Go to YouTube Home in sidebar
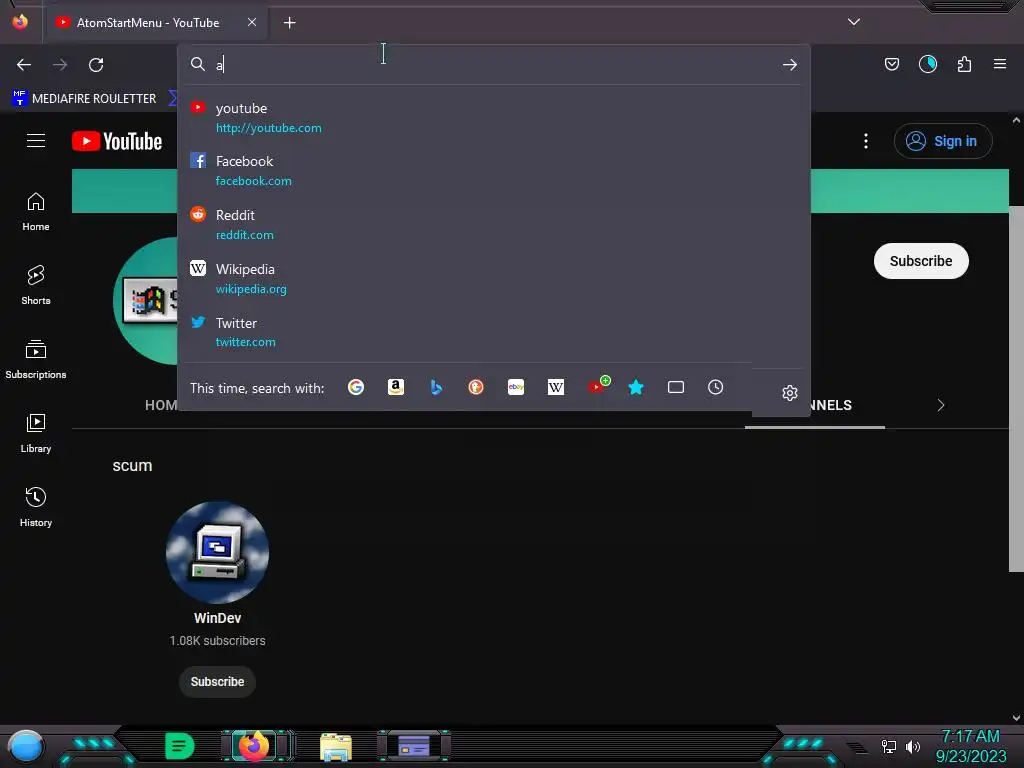Screen dimensions: 1024x768 36,212
